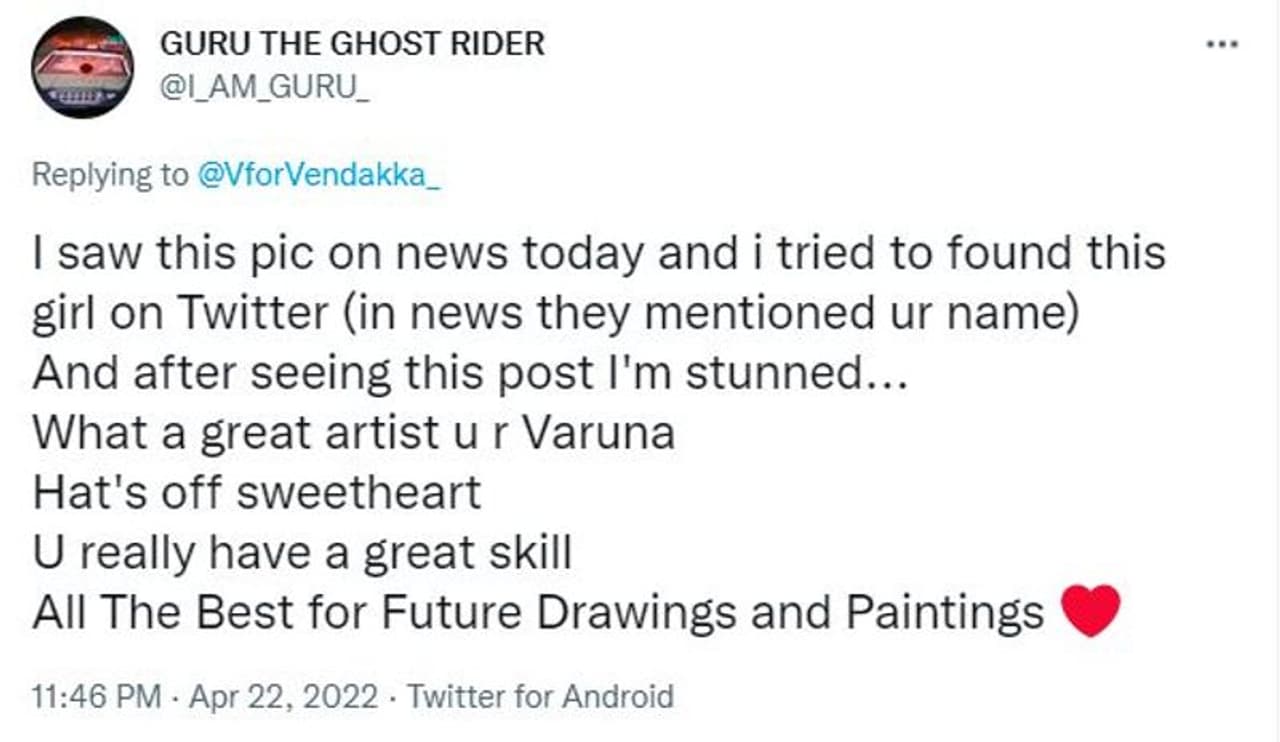Open the three-dot more options menu
Screen dimensions: 1280x742
(1222, 45)
